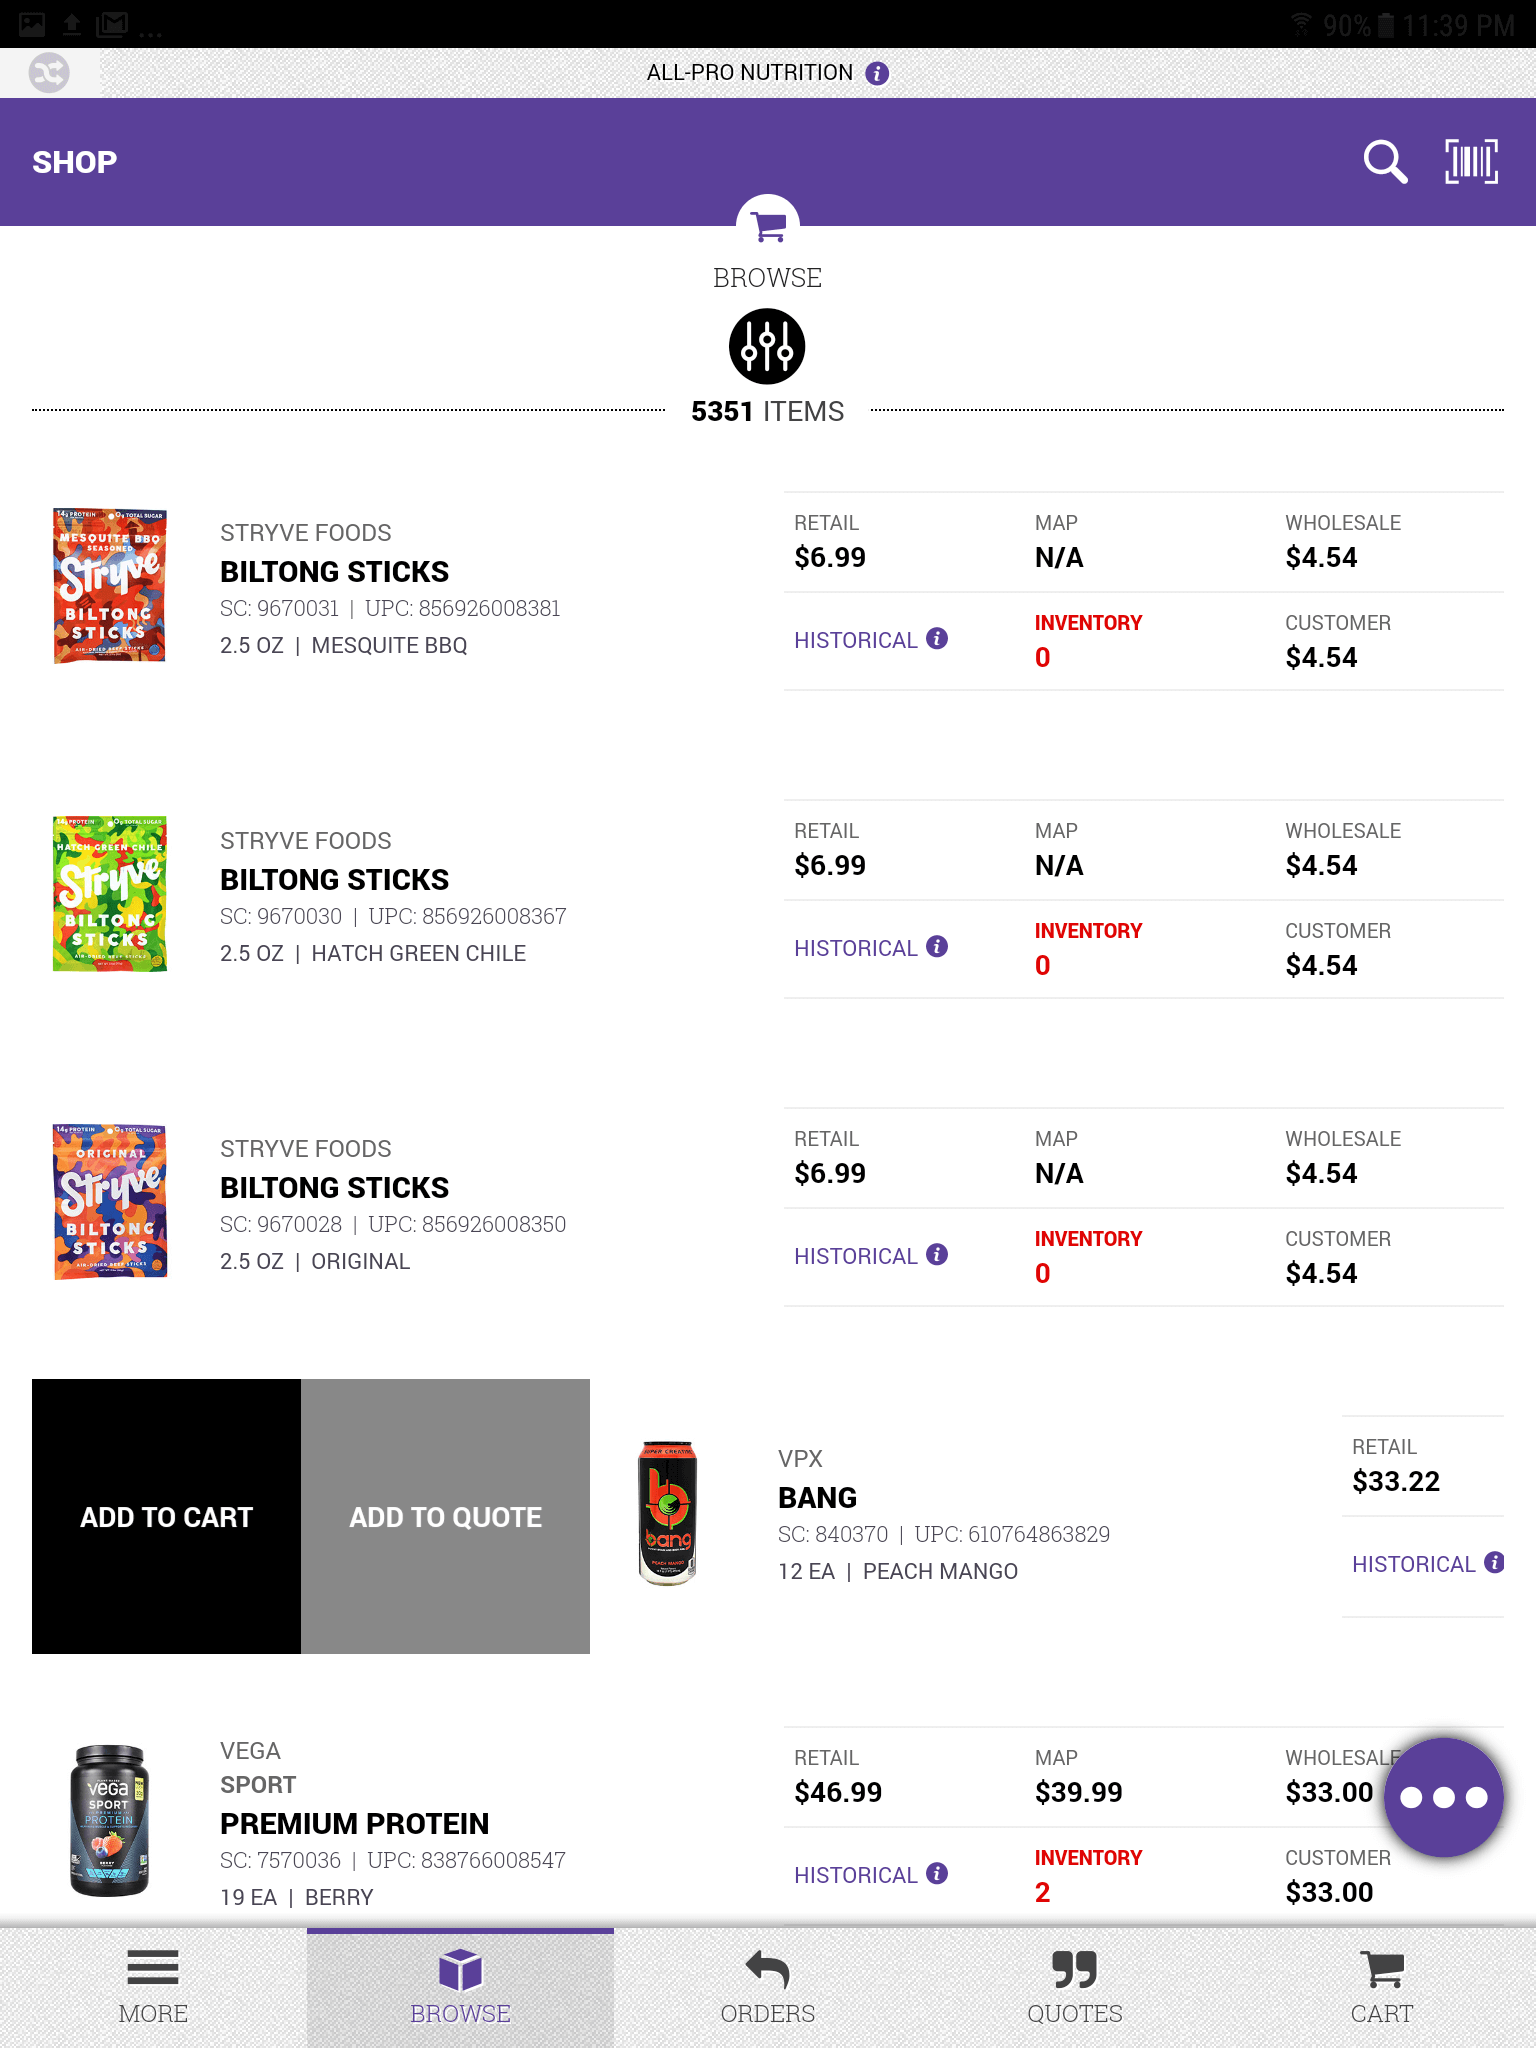Select the quotation marks icon above QUOTES
This screenshot has width=1536, height=2048.
pyautogui.click(x=1074, y=1968)
